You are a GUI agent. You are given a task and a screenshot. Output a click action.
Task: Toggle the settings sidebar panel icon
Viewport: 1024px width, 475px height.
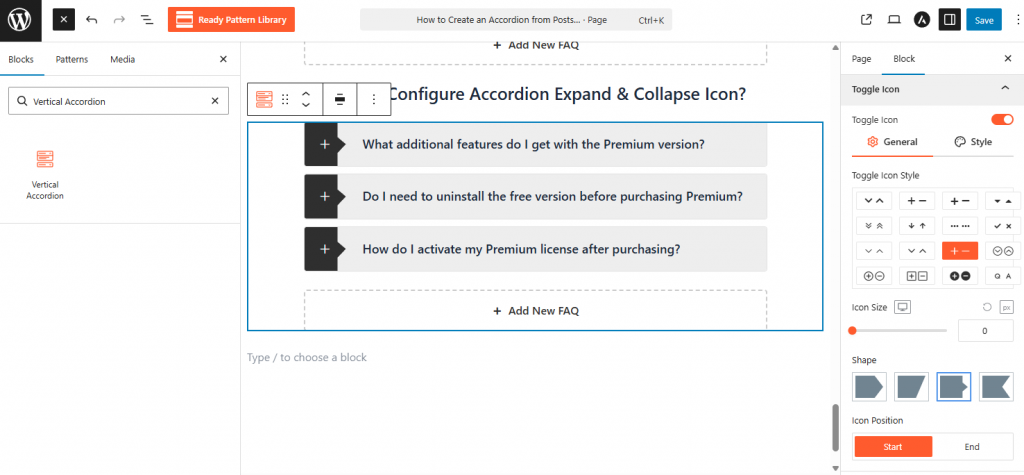[947, 20]
